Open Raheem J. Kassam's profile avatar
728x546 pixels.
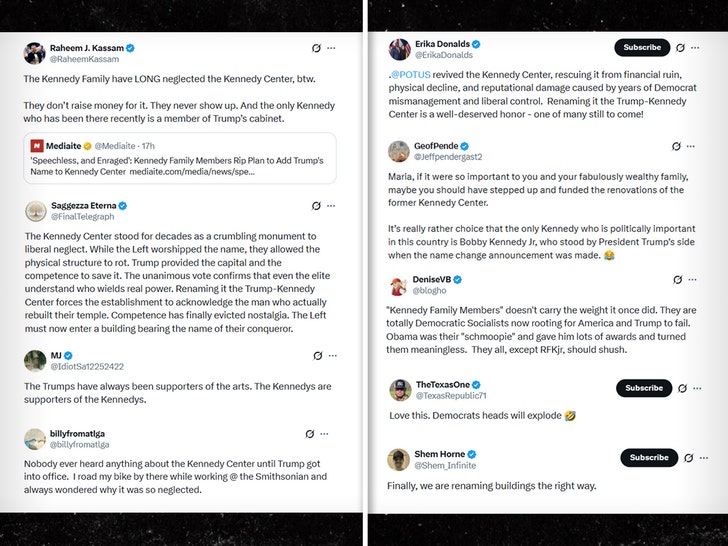click(34, 52)
